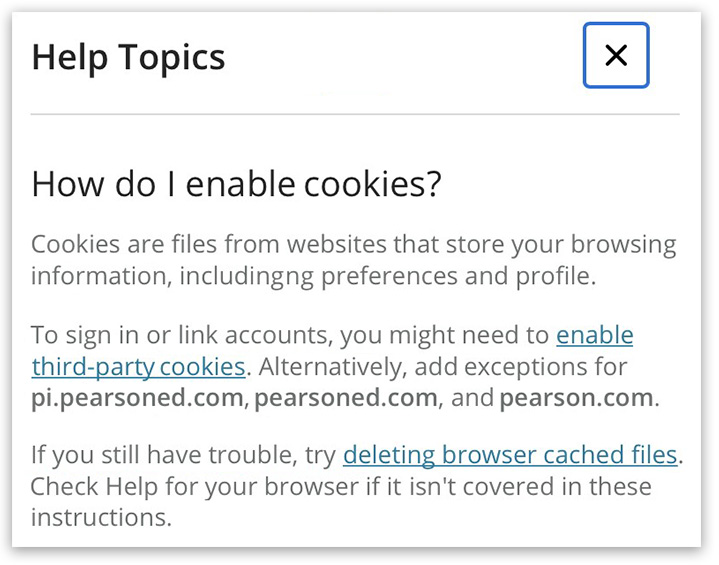The height and width of the screenshot is (565, 719).
Task: Click the bold pi.pearsoned.com domain text
Action: pyautogui.click(x=137, y=399)
